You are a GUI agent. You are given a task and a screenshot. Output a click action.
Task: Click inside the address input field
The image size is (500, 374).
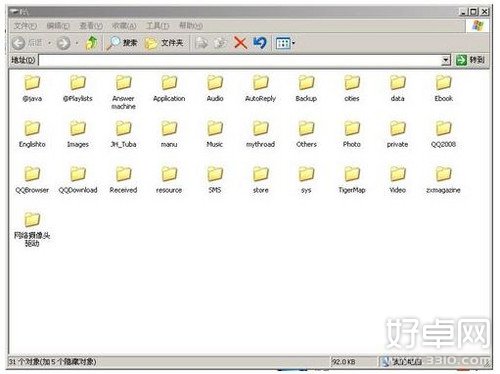(x=240, y=60)
